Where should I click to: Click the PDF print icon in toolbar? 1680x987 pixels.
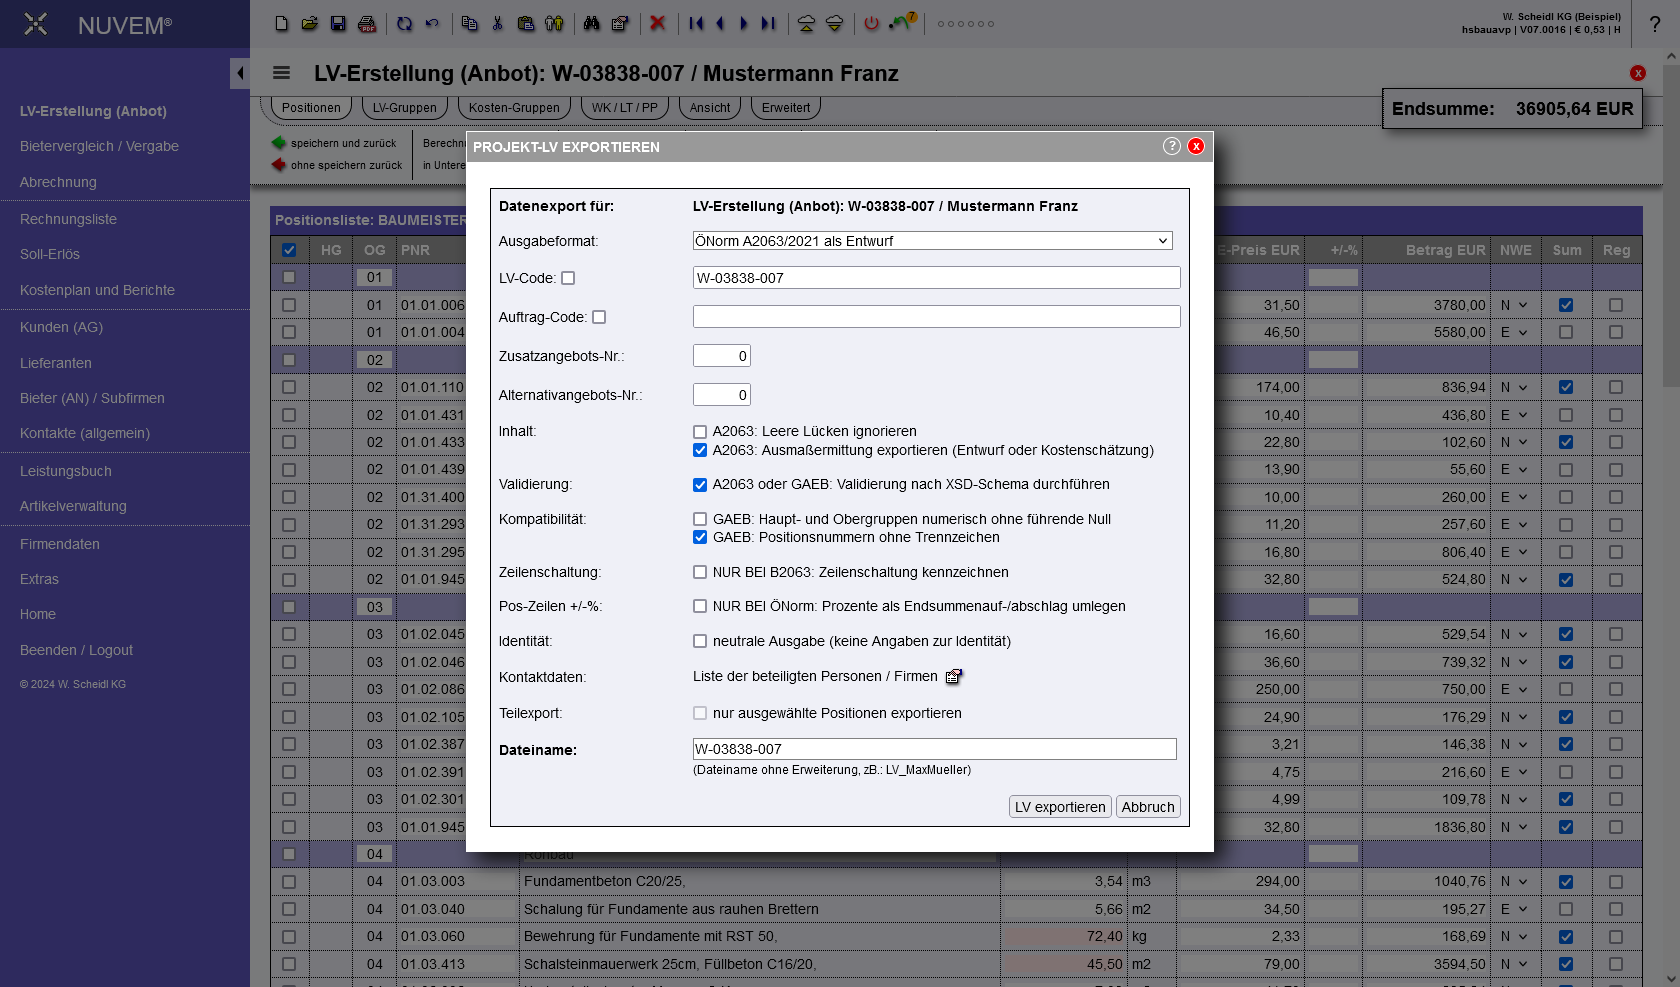click(367, 23)
